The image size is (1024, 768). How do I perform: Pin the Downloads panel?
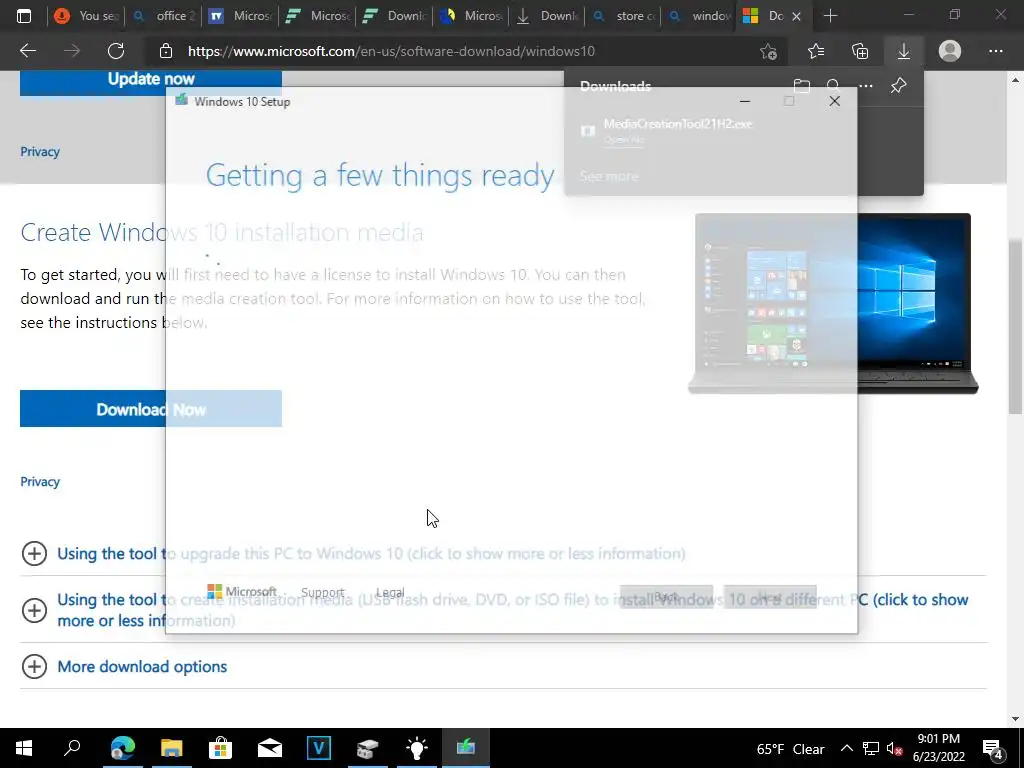899,86
